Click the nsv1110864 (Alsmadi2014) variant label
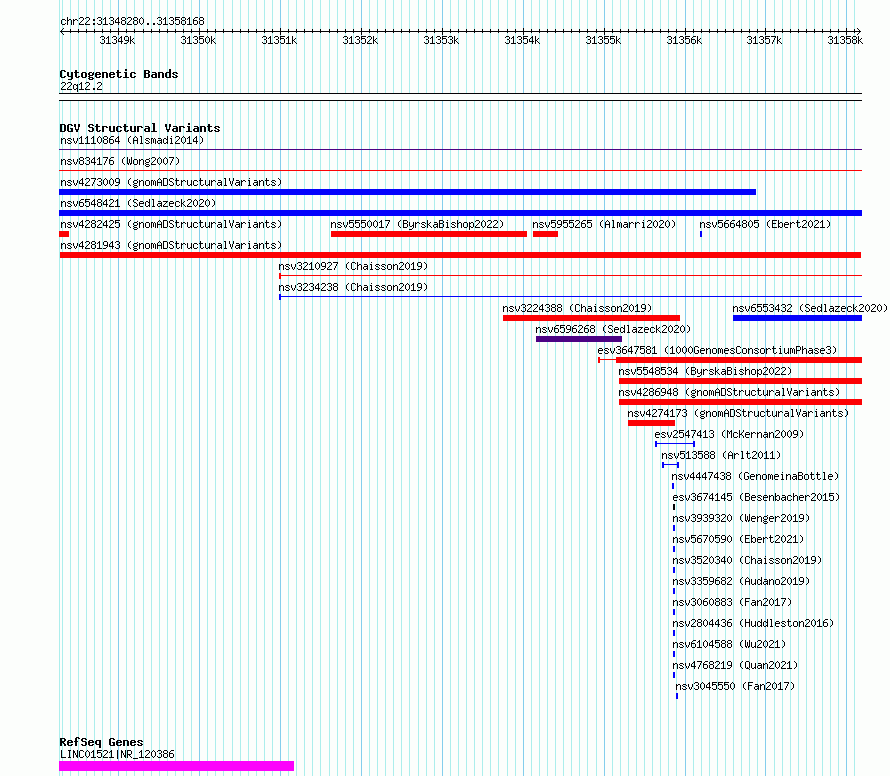This screenshot has height=776, width=890. coord(132,140)
